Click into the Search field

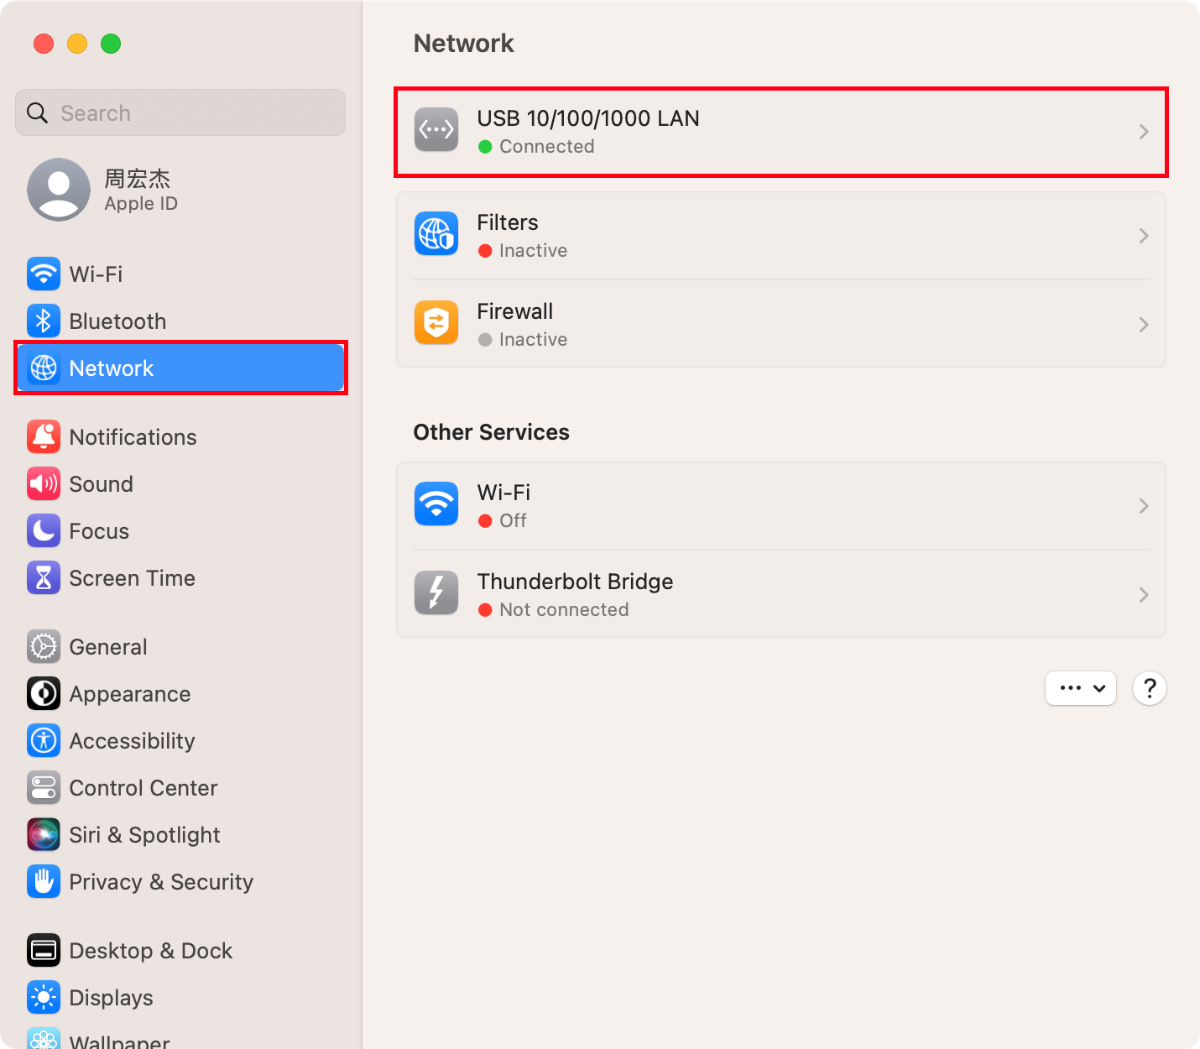[x=190, y=113]
